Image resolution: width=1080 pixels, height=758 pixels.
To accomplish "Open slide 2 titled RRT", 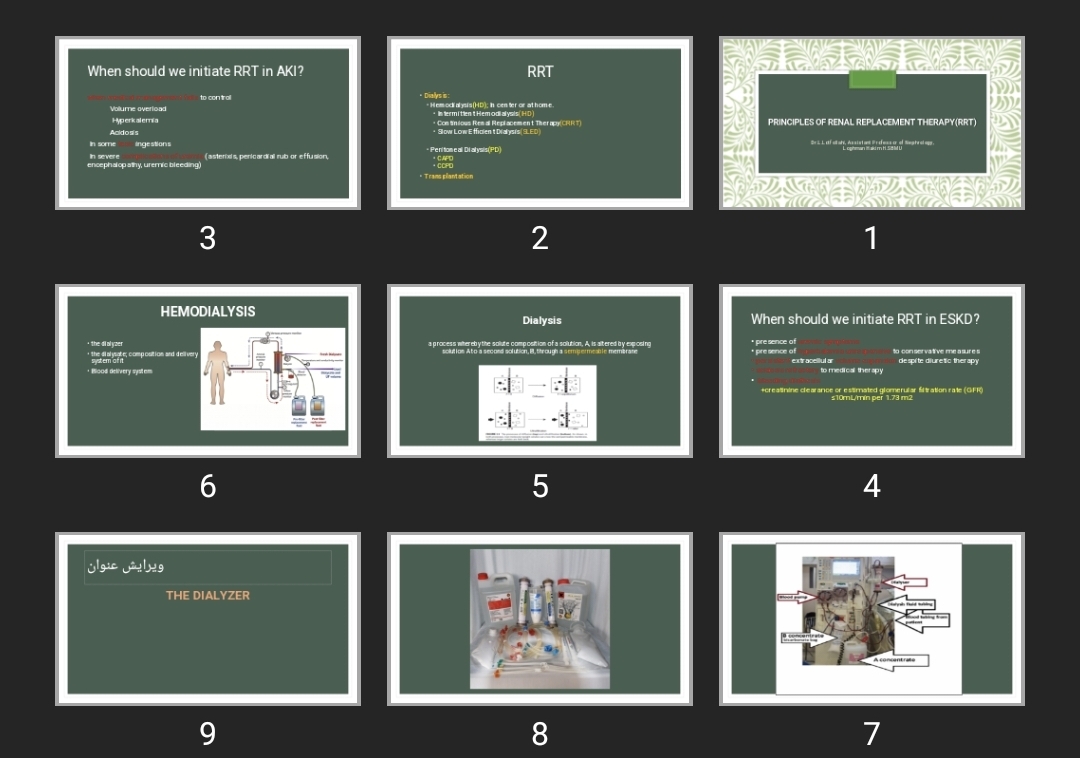I will pos(540,123).
